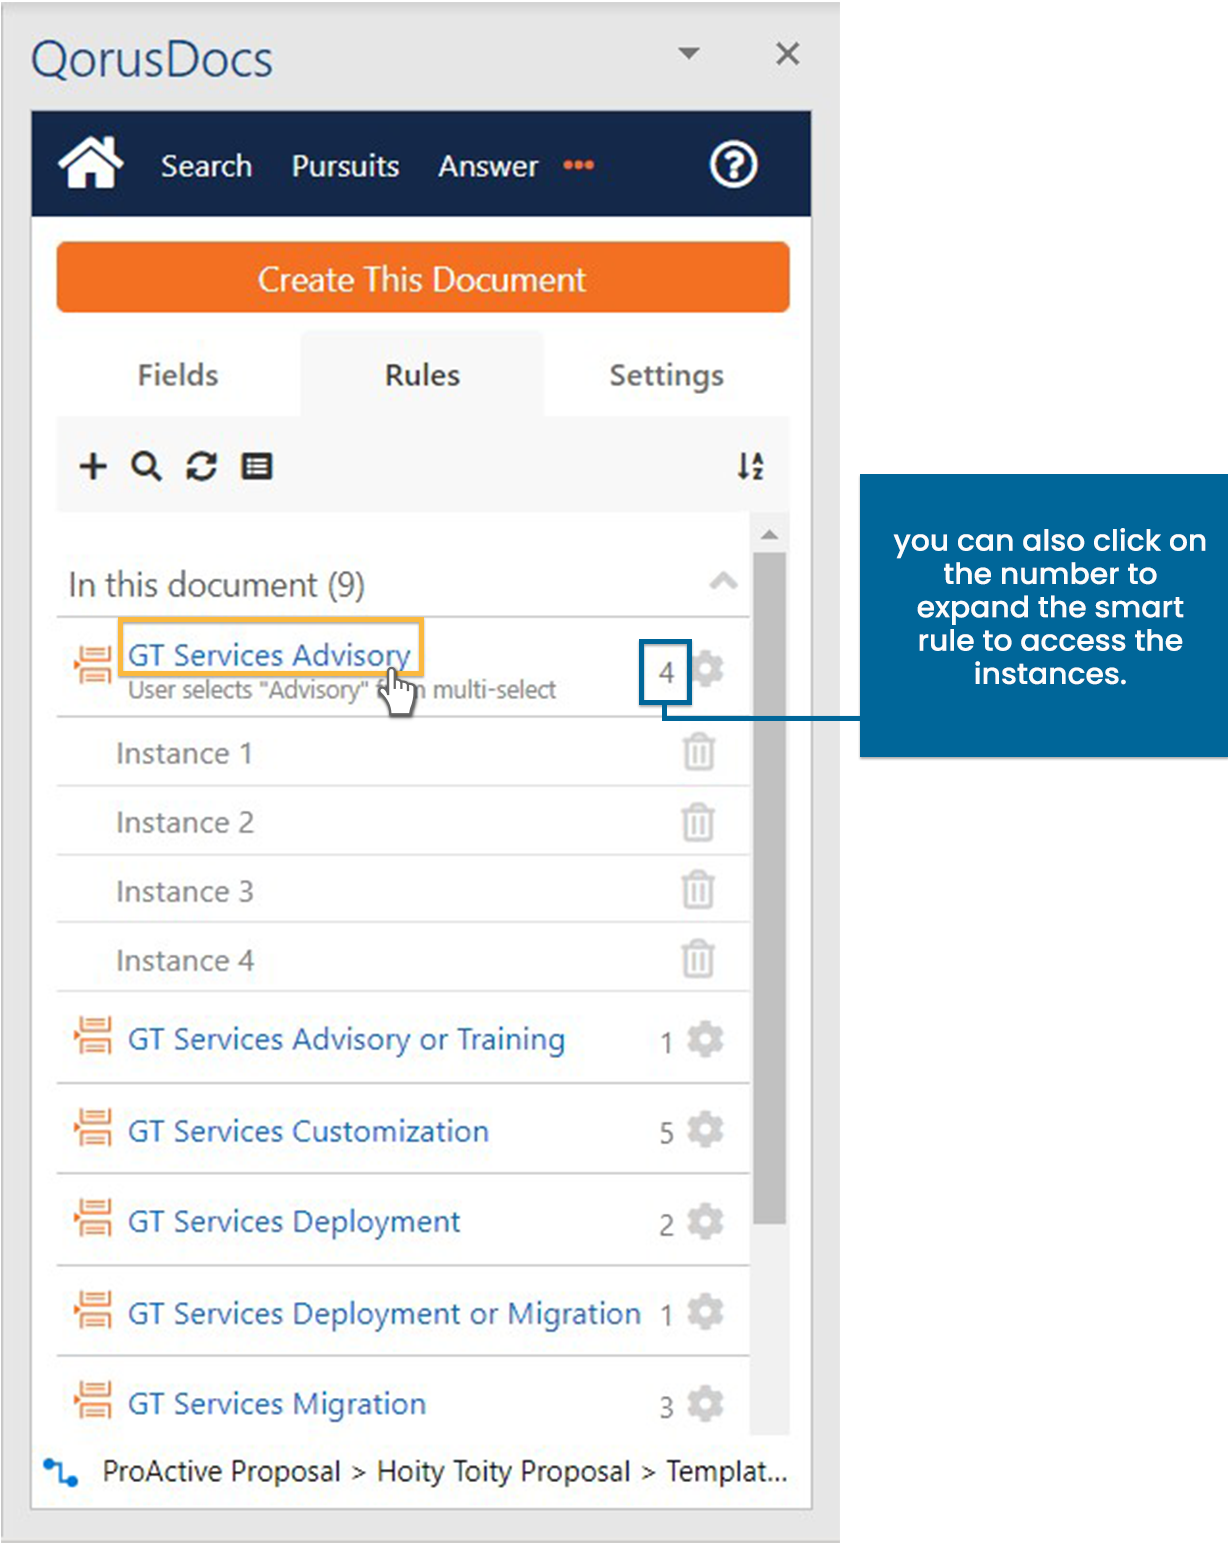Add a new rule with the plus icon
Screen dimensions: 1228x1543
point(93,466)
